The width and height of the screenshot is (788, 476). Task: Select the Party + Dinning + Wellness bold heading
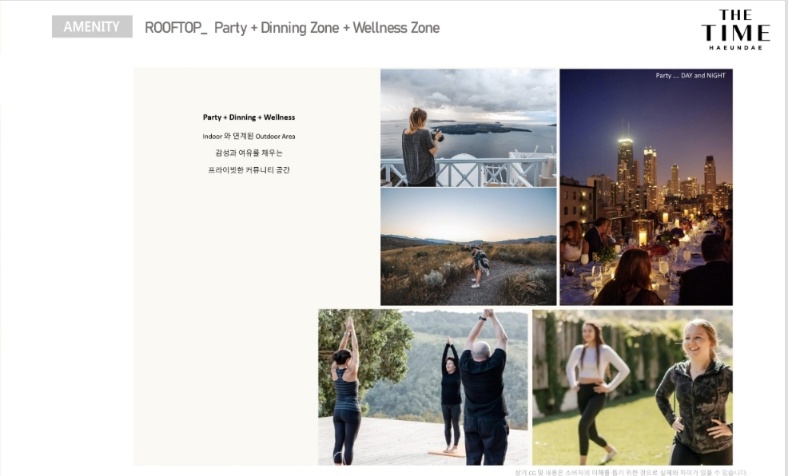(x=249, y=117)
